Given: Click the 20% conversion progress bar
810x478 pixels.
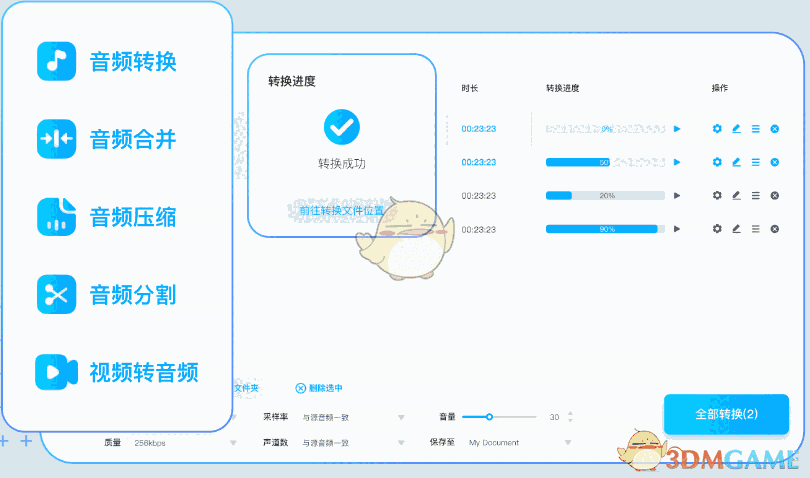Looking at the screenshot, I should point(605,195).
